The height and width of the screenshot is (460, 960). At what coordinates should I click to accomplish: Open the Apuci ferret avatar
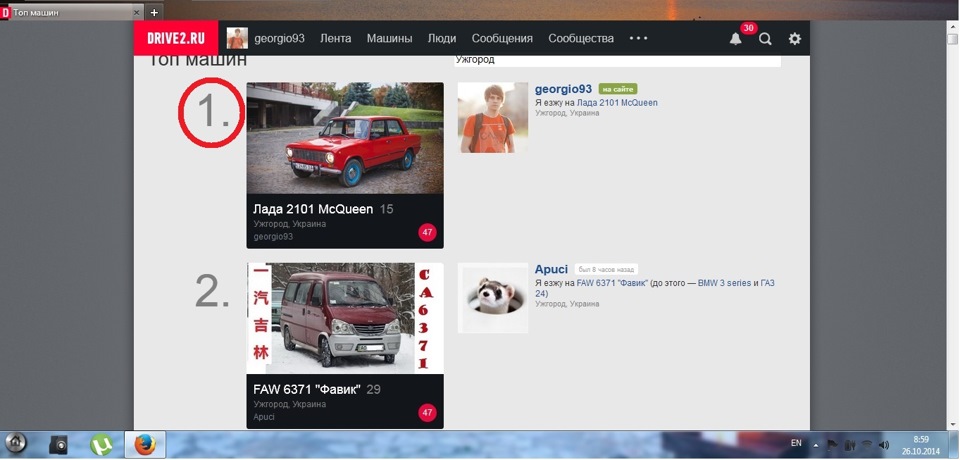click(x=493, y=298)
